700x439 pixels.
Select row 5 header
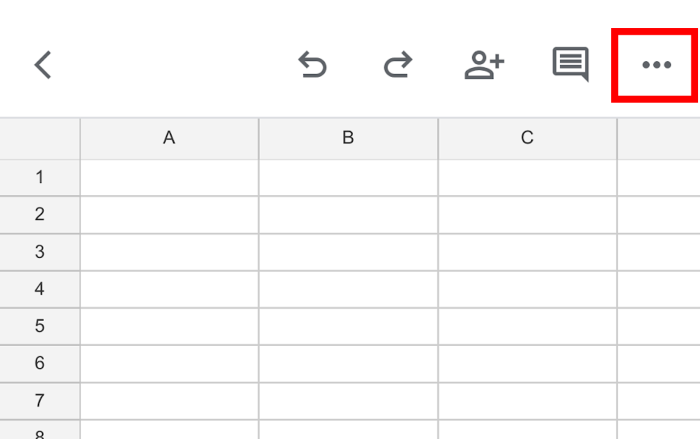tap(40, 326)
